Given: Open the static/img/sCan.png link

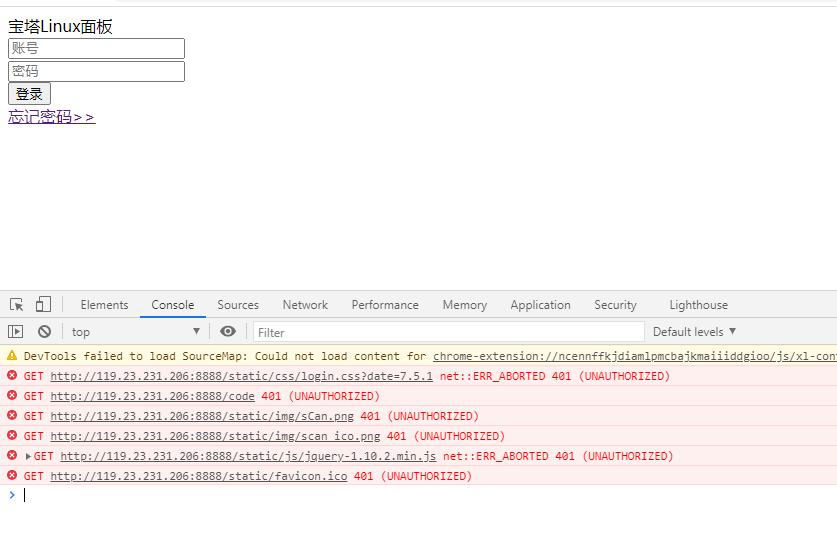Looking at the screenshot, I should (x=202, y=416).
